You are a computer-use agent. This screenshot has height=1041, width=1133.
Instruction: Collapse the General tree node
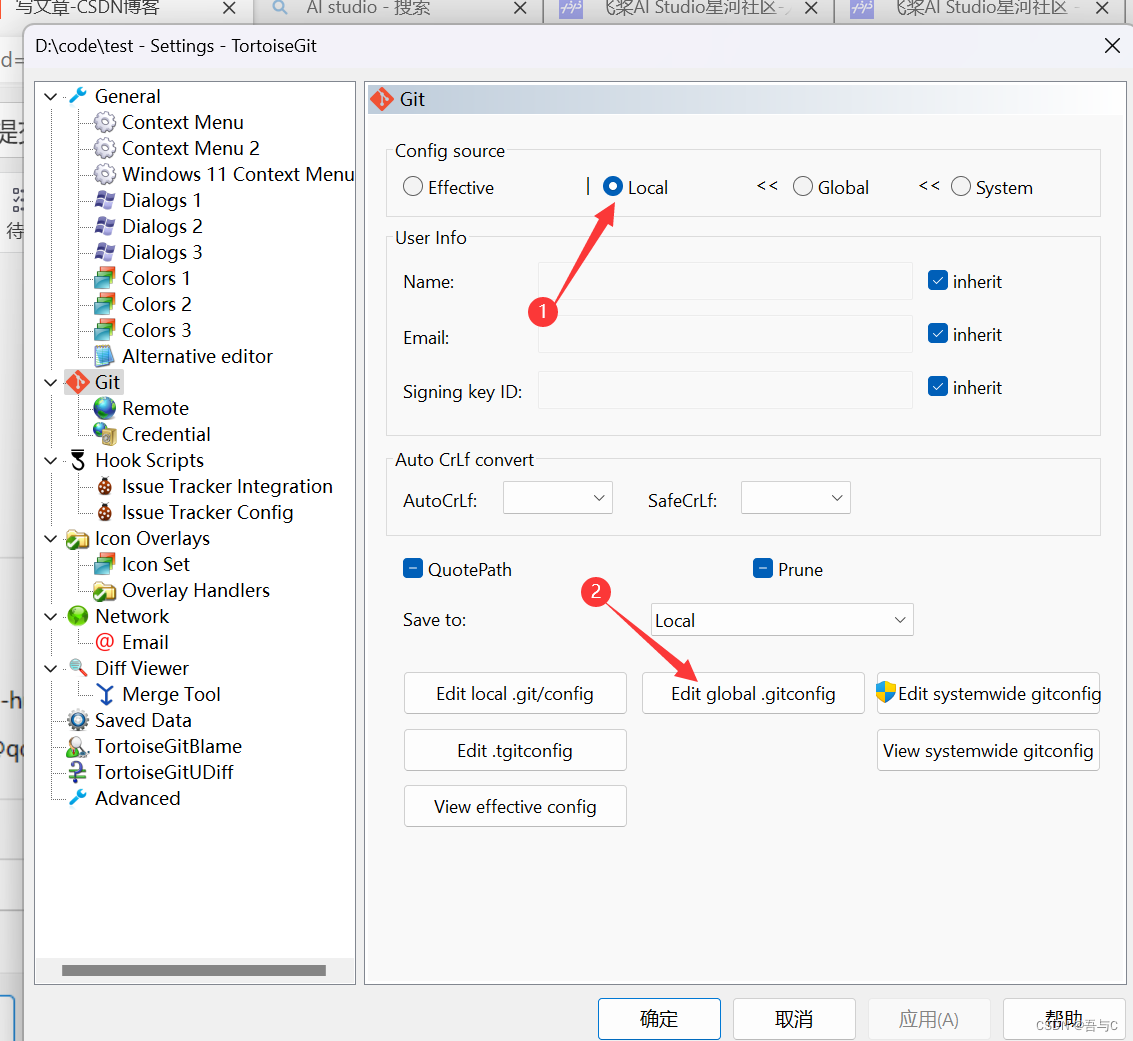pyautogui.click(x=51, y=96)
